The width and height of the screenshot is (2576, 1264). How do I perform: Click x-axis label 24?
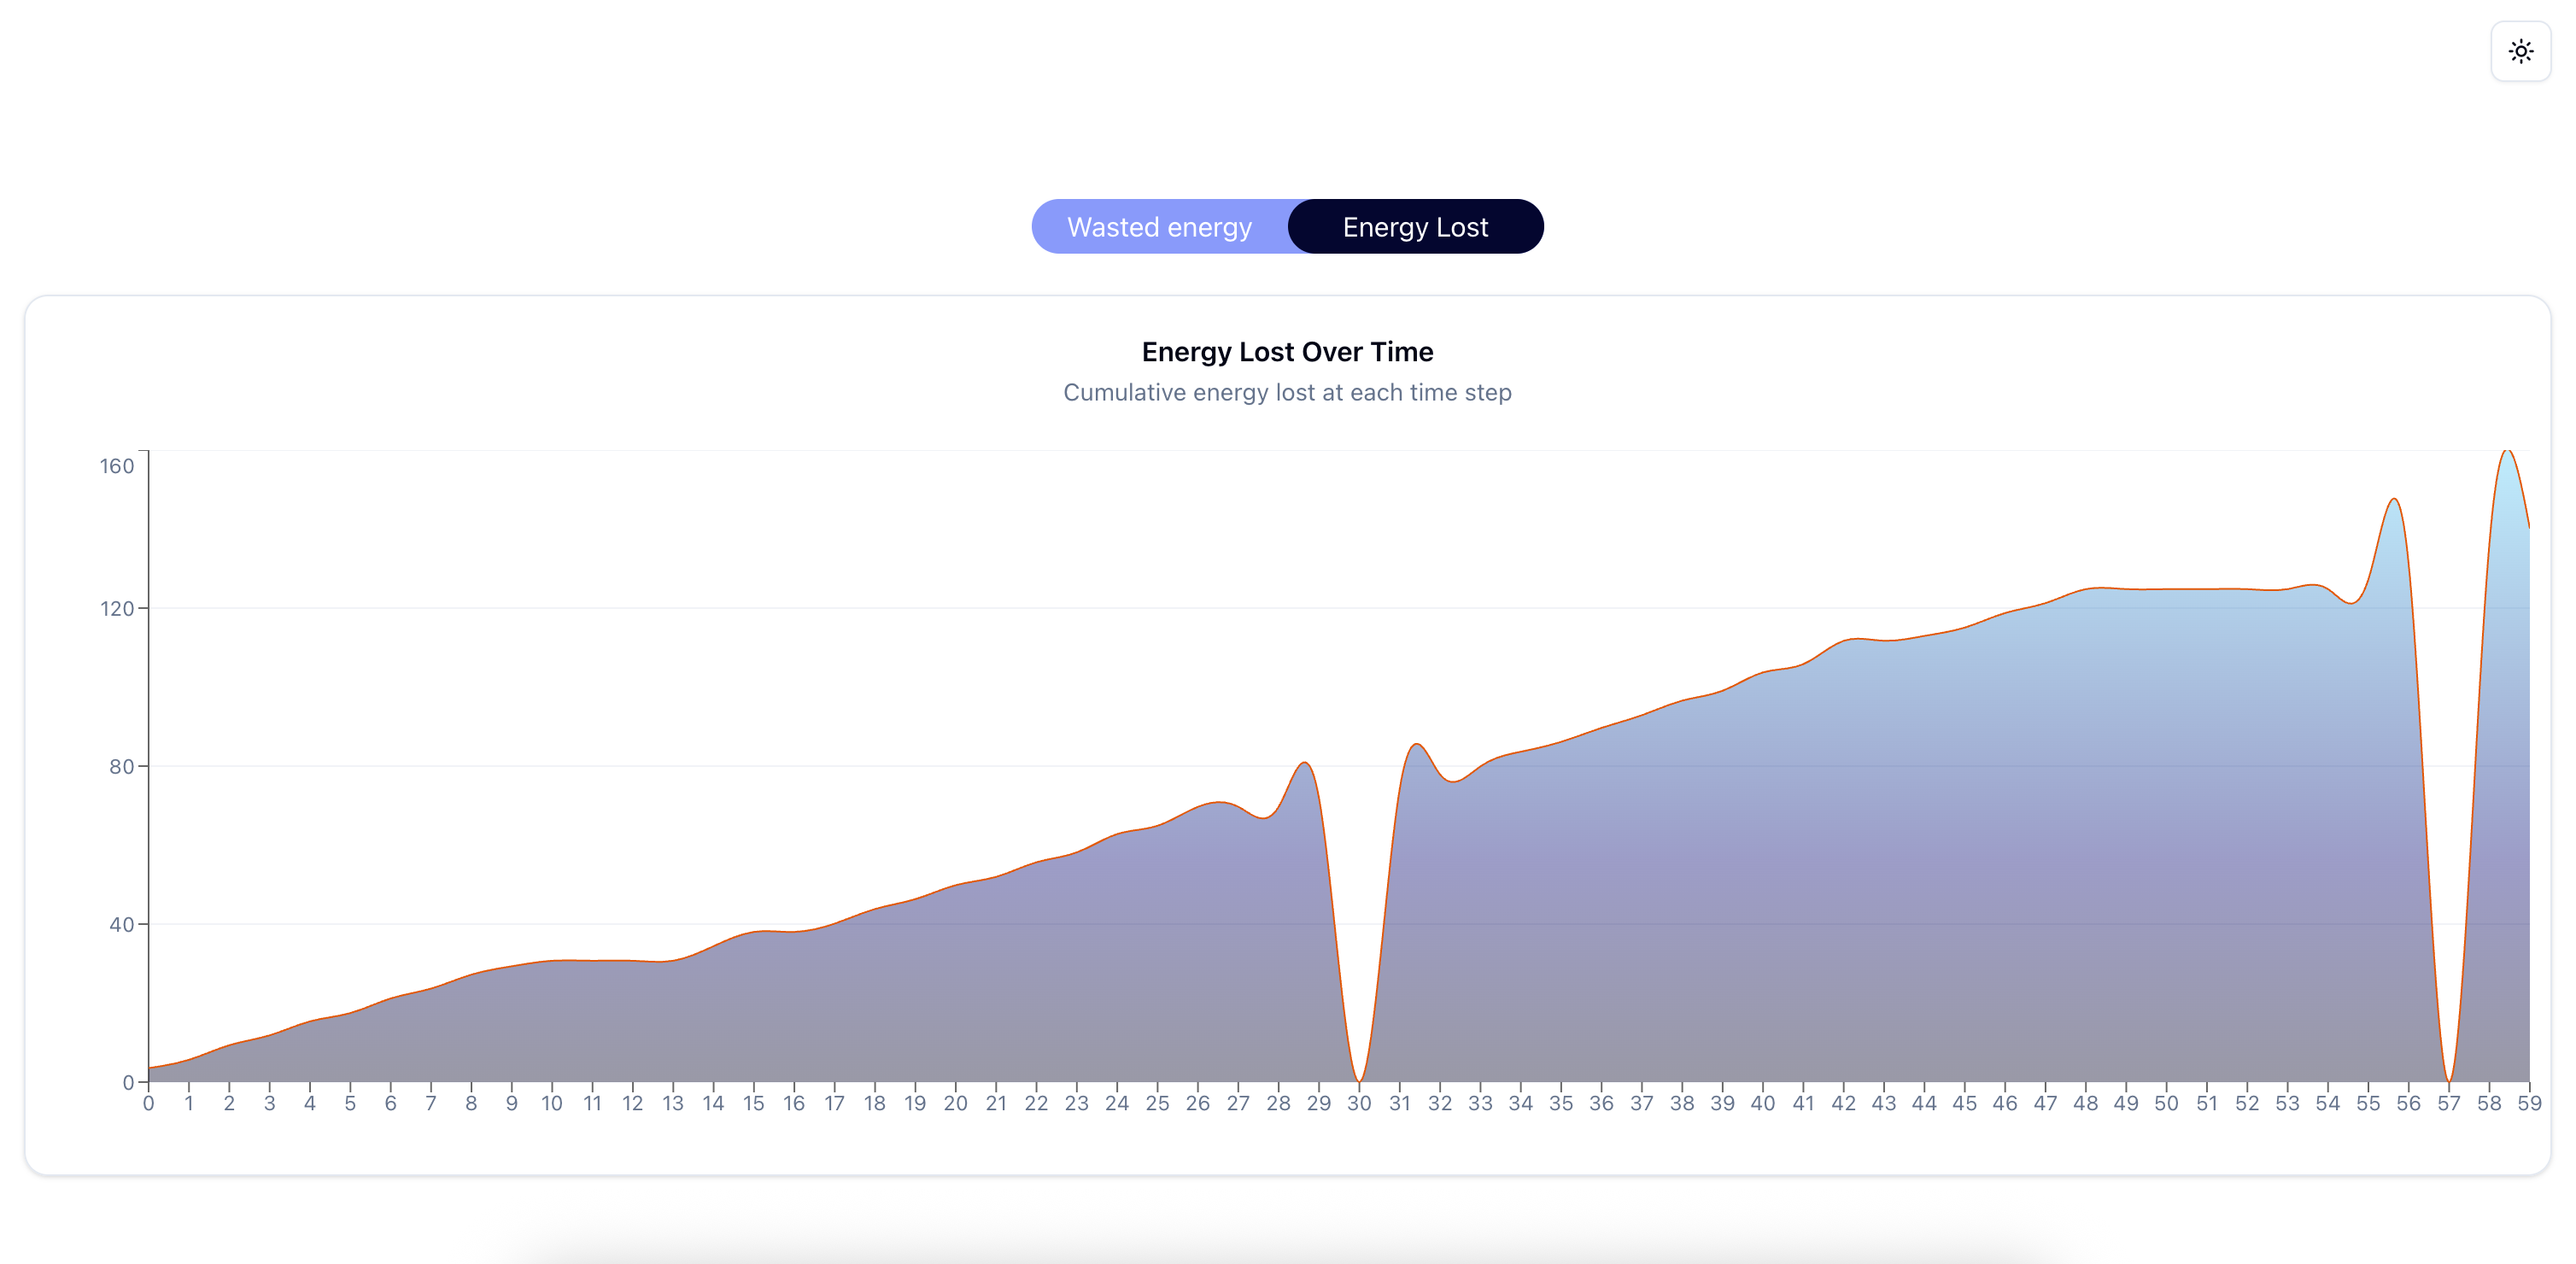1116,1103
